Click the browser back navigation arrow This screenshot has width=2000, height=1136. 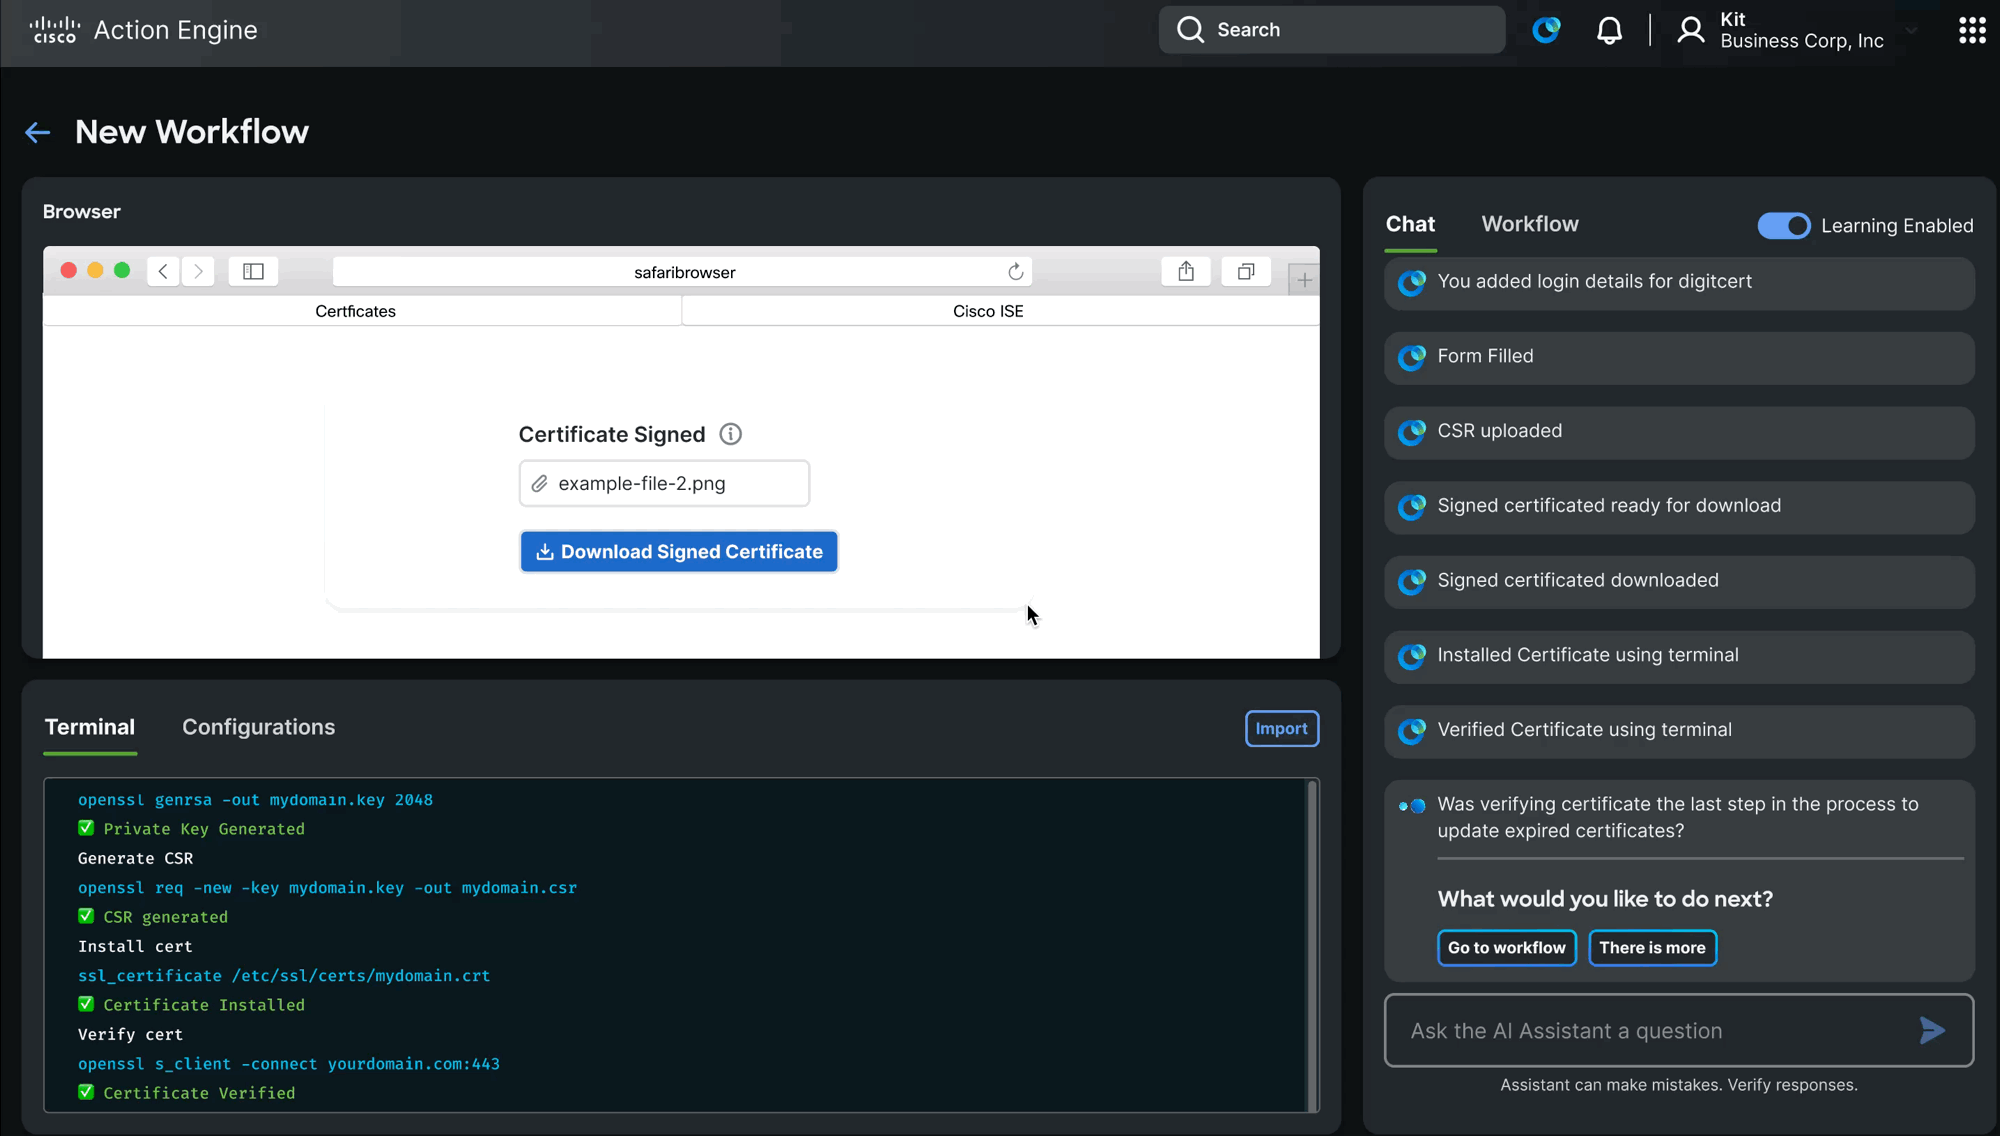coord(162,271)
